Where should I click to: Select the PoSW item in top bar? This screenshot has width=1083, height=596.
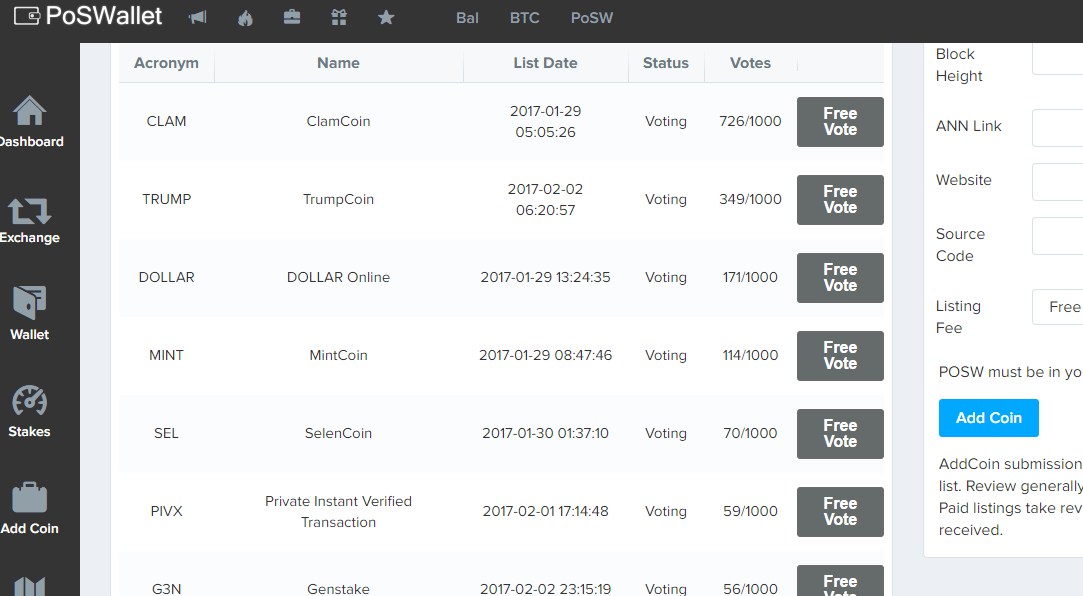tap(592, 18)
